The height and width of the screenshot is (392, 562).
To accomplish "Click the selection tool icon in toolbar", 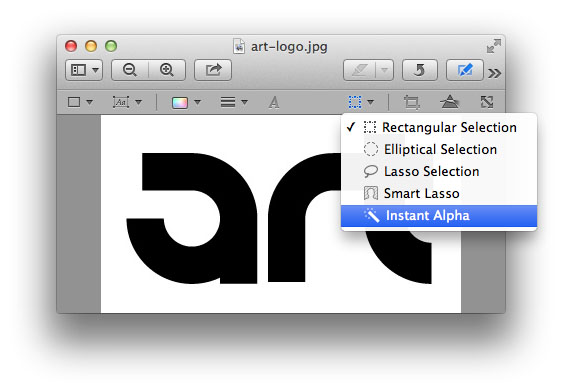I will (355, 102).
